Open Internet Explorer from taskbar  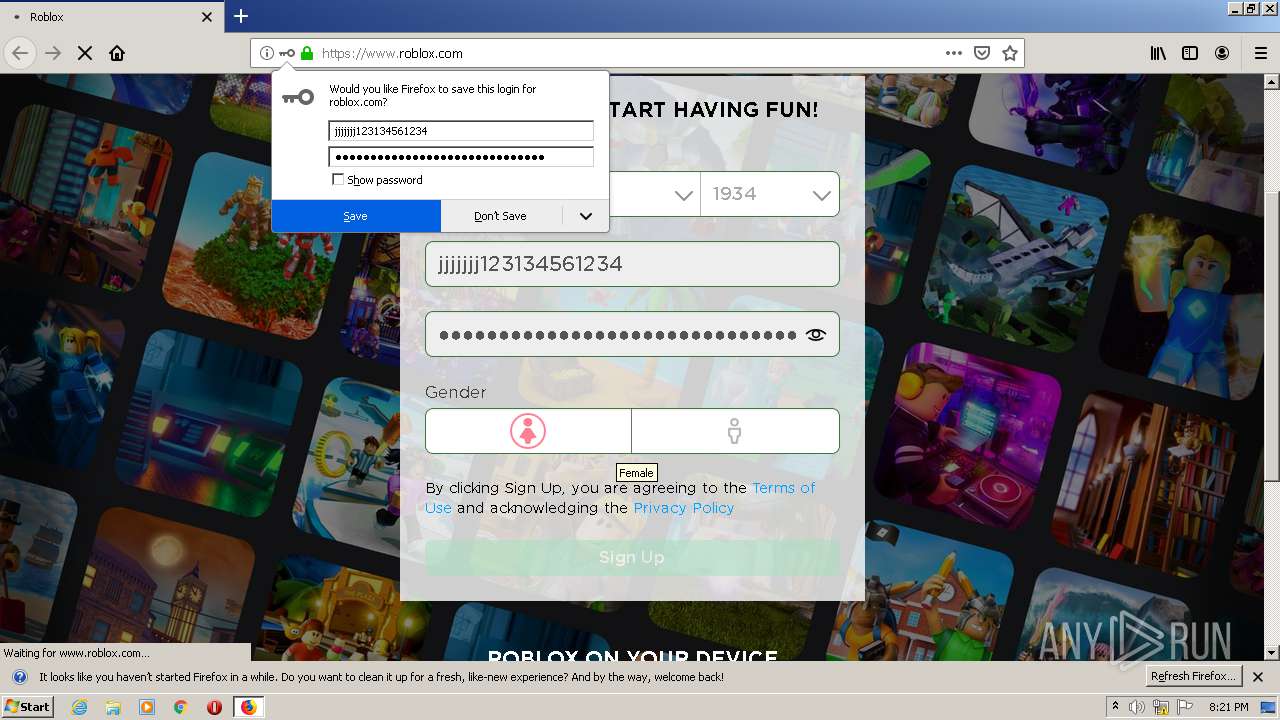(80, 707)
